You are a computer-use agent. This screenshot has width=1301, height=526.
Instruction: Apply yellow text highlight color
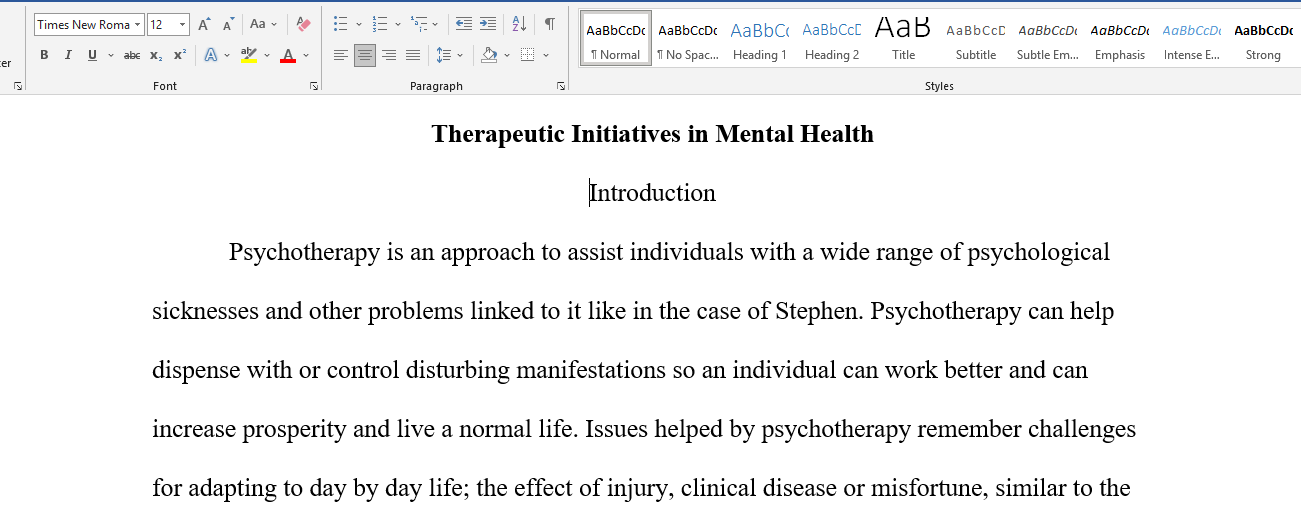[249, 55]
